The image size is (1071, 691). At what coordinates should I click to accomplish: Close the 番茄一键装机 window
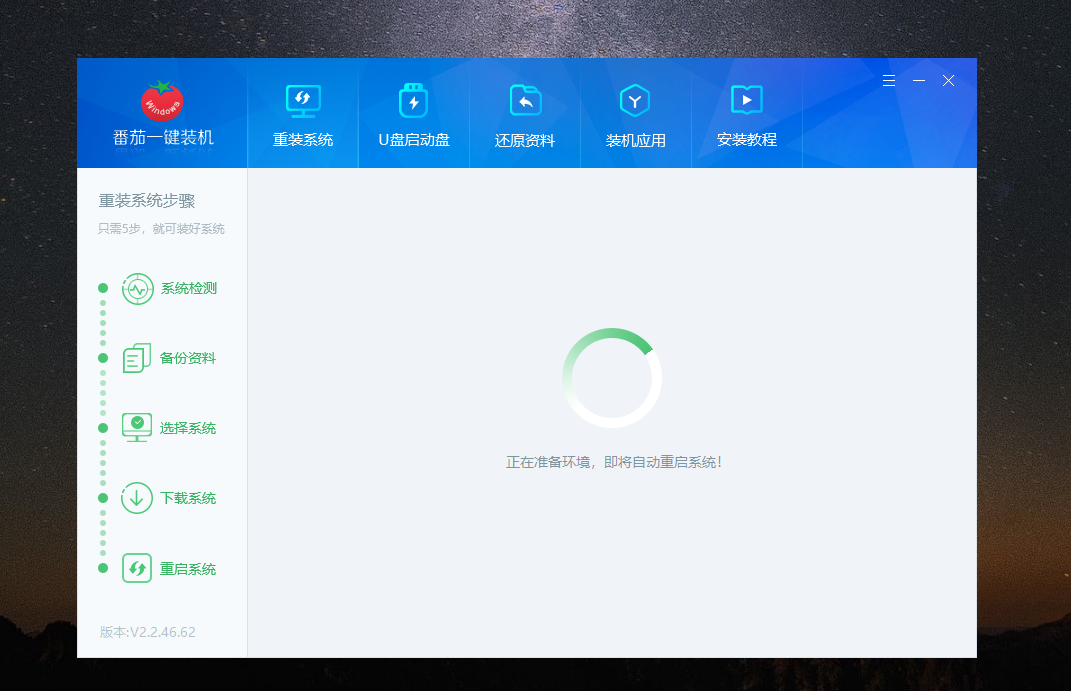click(949, 81)
